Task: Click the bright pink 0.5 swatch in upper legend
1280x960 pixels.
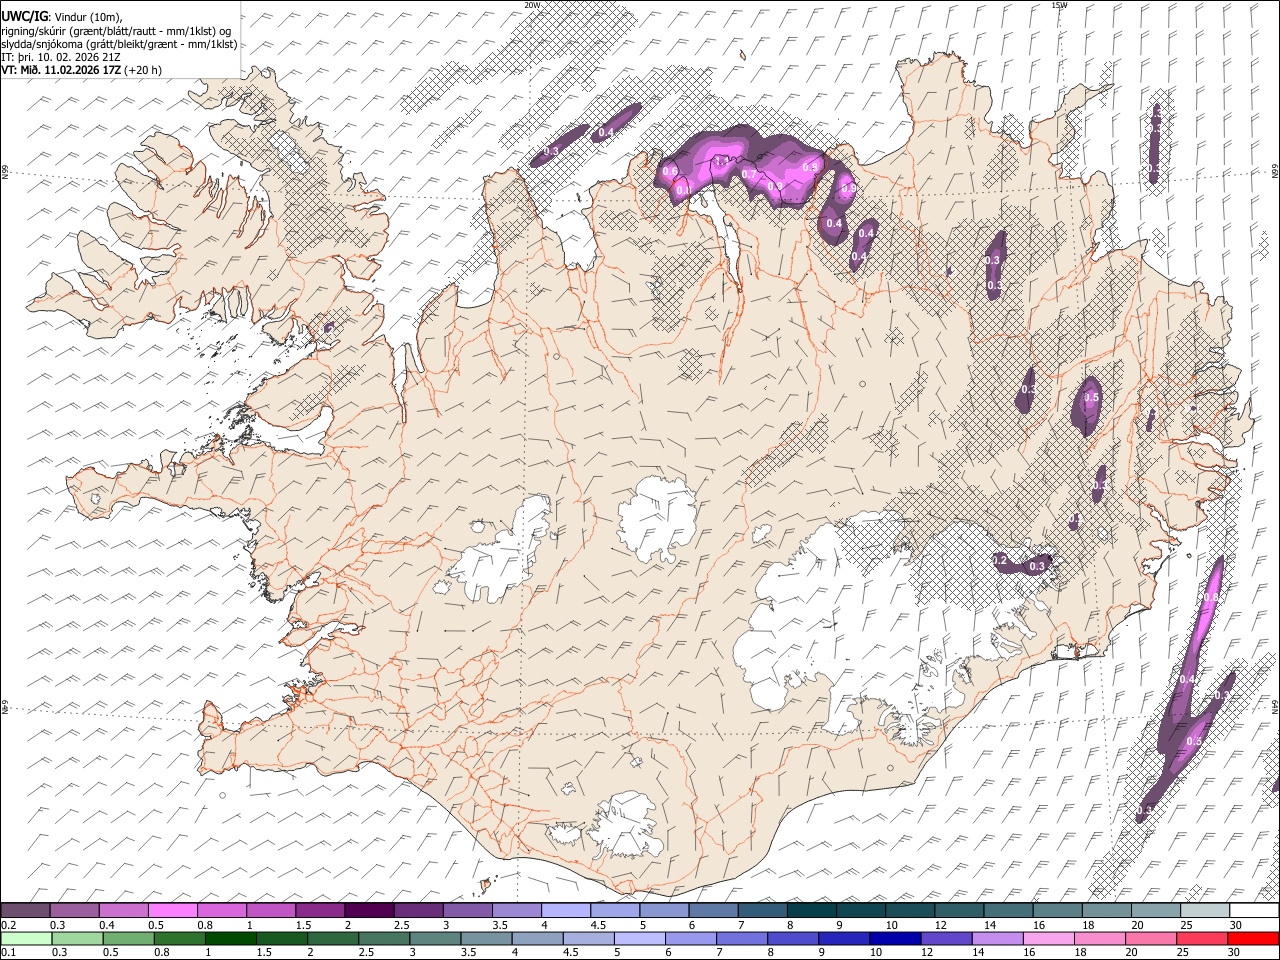Action: [x=173, y=911]
